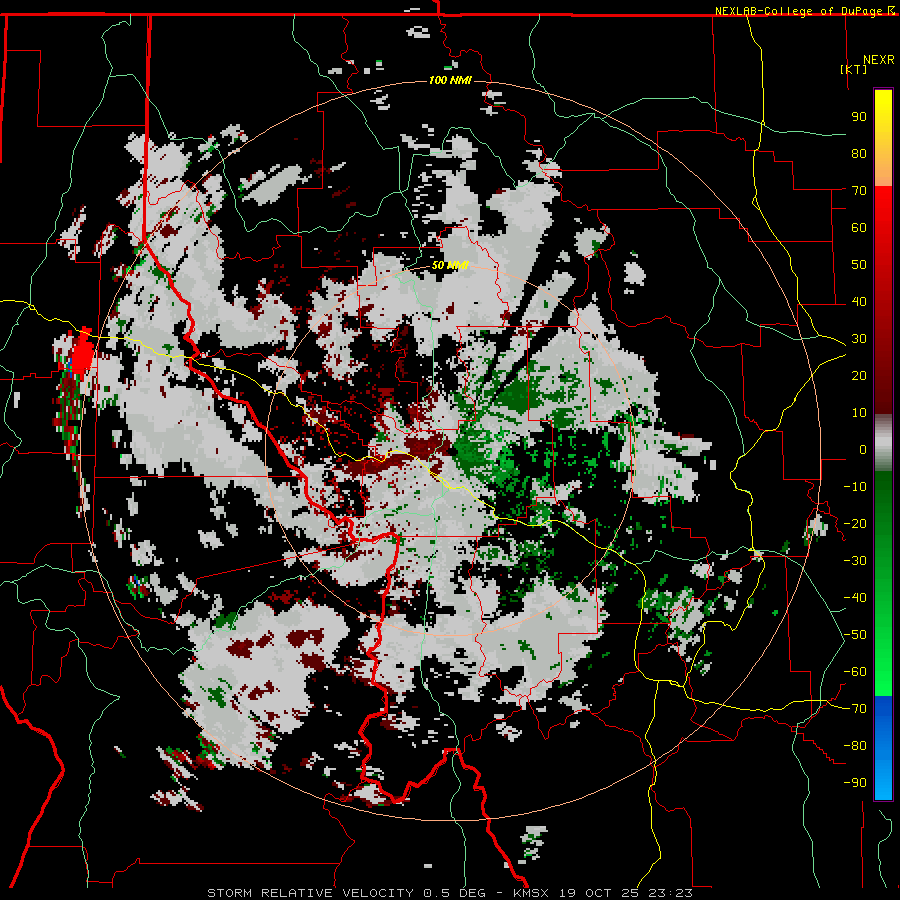Click the 50 NMI range ring label
The height and width of the screenshot is (900, 900).
450,265
